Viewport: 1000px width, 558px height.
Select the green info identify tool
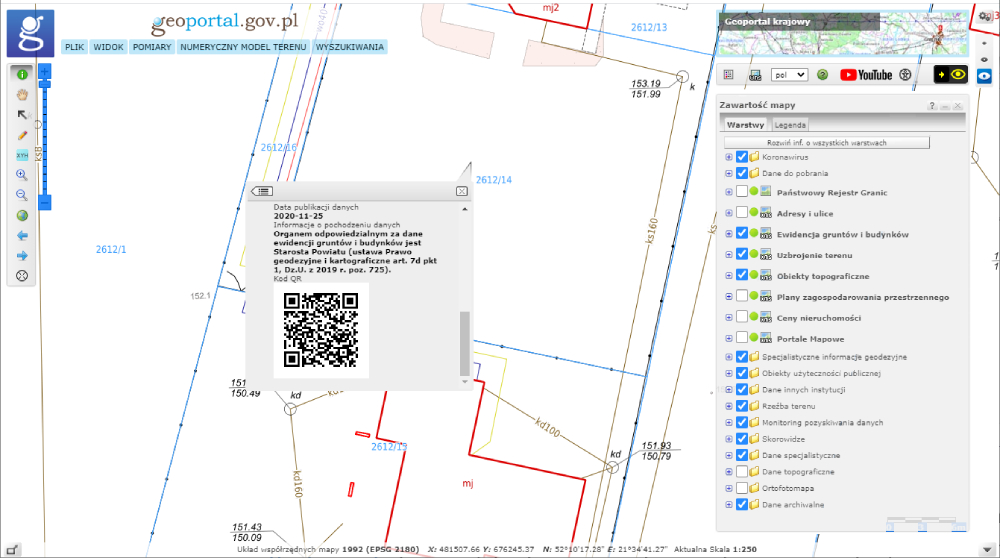tap(22, 75)
